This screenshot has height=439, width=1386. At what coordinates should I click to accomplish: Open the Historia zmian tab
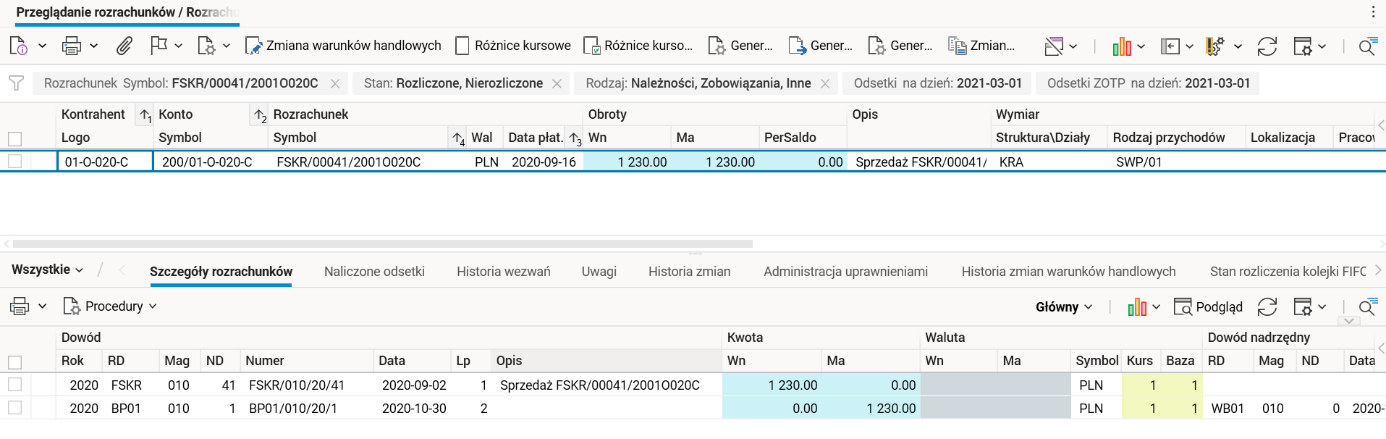(689, 271)
